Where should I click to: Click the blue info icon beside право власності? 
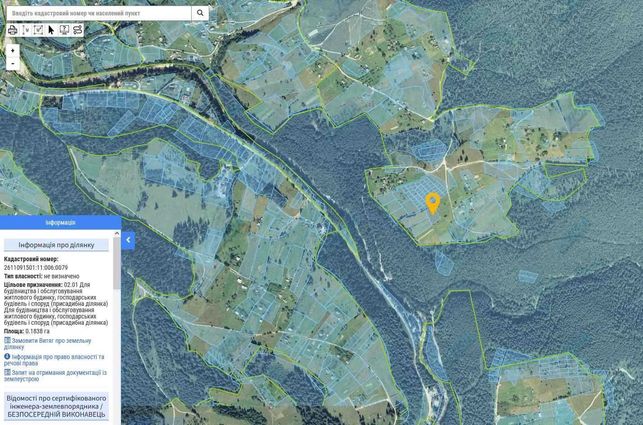(7, 357)
